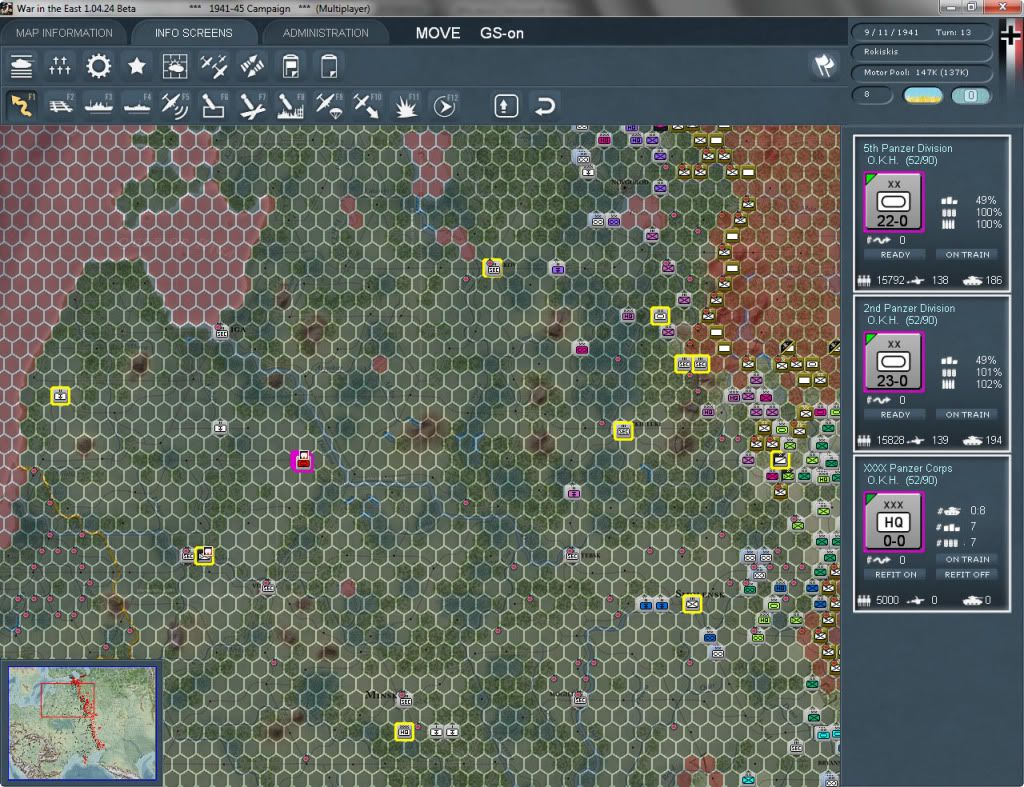
Task: Open the unit list tank-with-lines icon
Action: tap(22, 67)
